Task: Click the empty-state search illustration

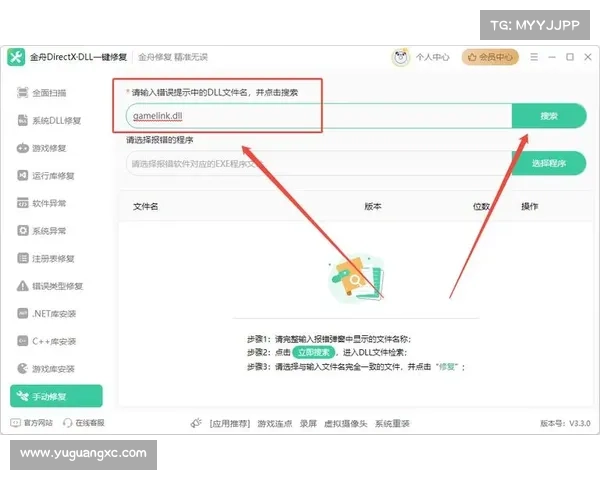Action: click(356, 278)
